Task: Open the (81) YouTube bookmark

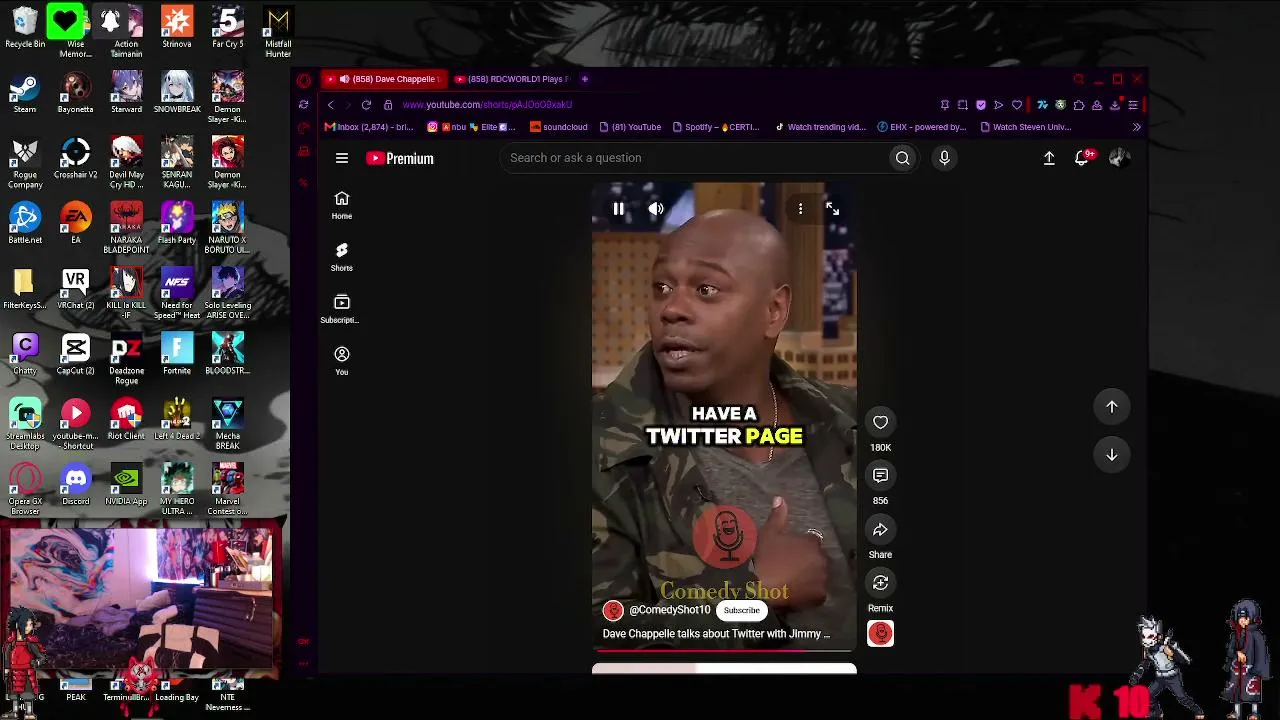Action: pyautogui.click(x=630, y=127)
